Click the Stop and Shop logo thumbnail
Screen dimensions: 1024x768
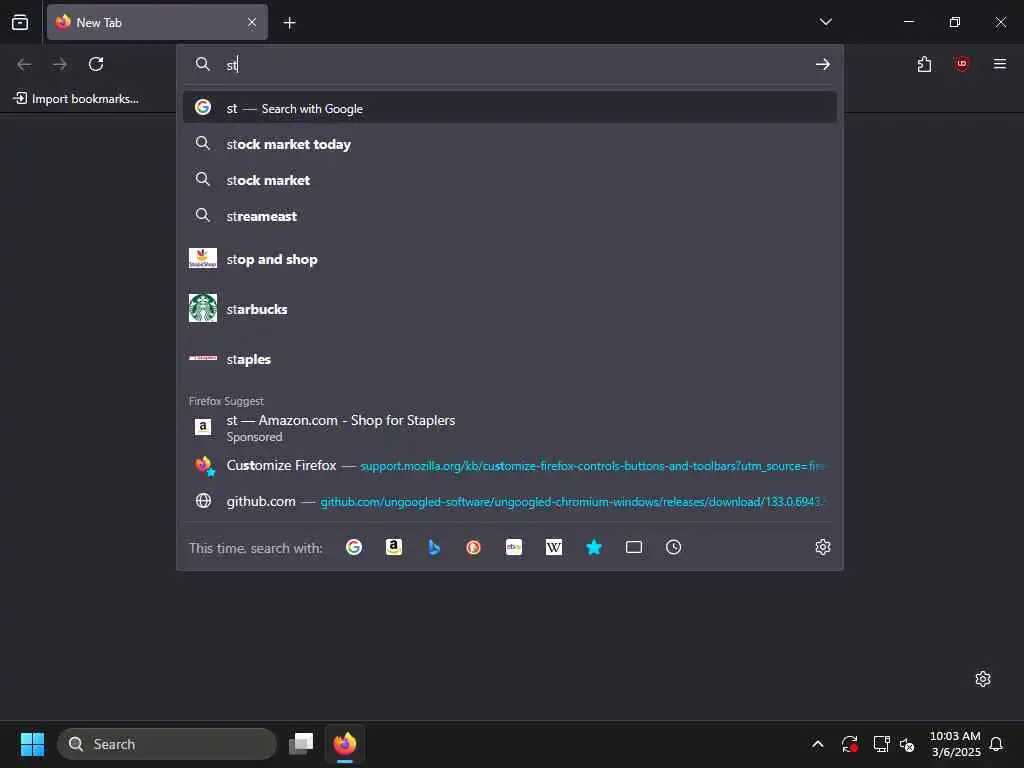202,259
